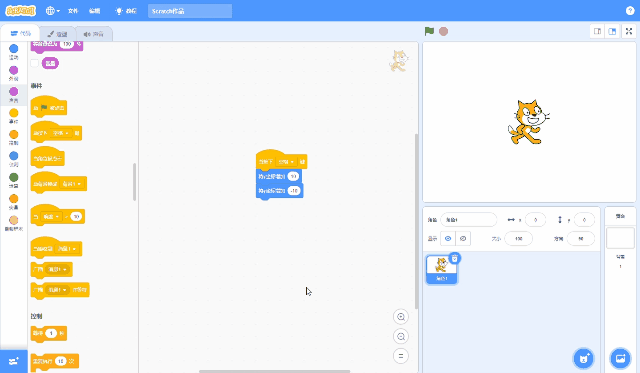The height and width of the screenshot is (373, 640).
Task: Show the sprite with the eye toggle
Action: [x=448, y=238]
